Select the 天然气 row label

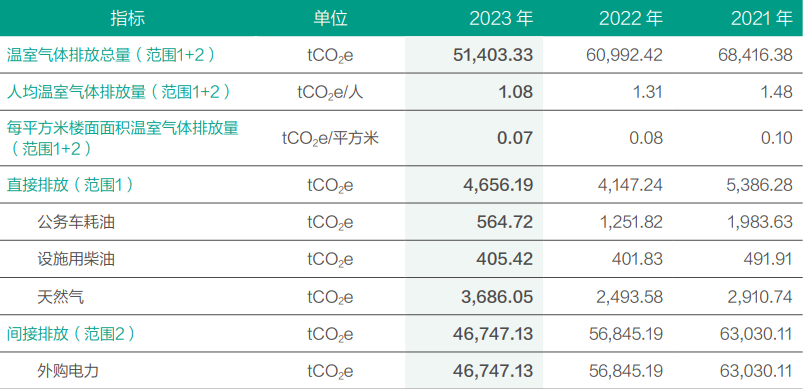pyautogui.click(x=60, y=296)
